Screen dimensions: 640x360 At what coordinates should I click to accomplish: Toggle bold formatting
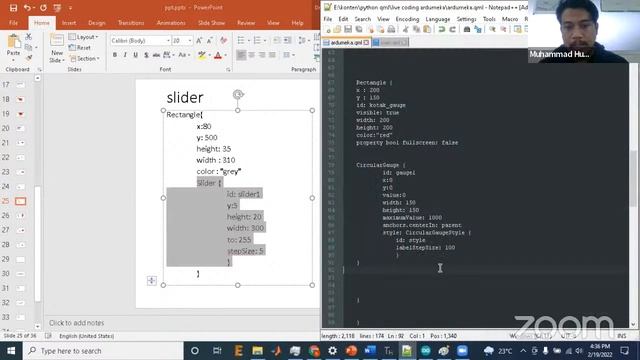click(115, 55)
